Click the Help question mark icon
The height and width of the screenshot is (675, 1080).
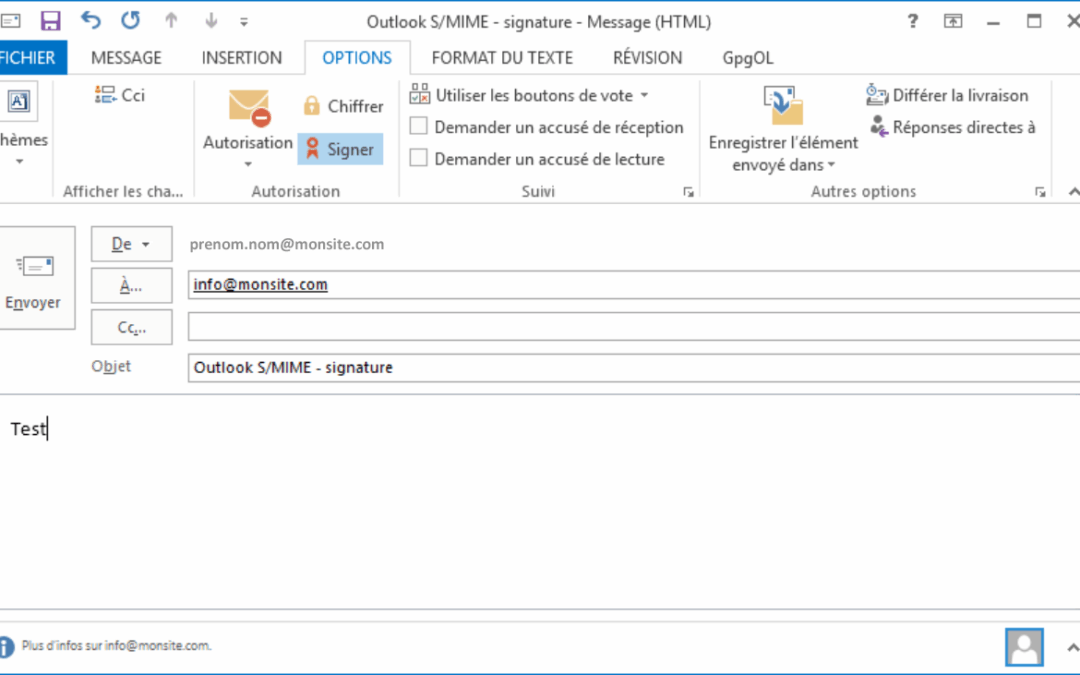tap(913, 21)
